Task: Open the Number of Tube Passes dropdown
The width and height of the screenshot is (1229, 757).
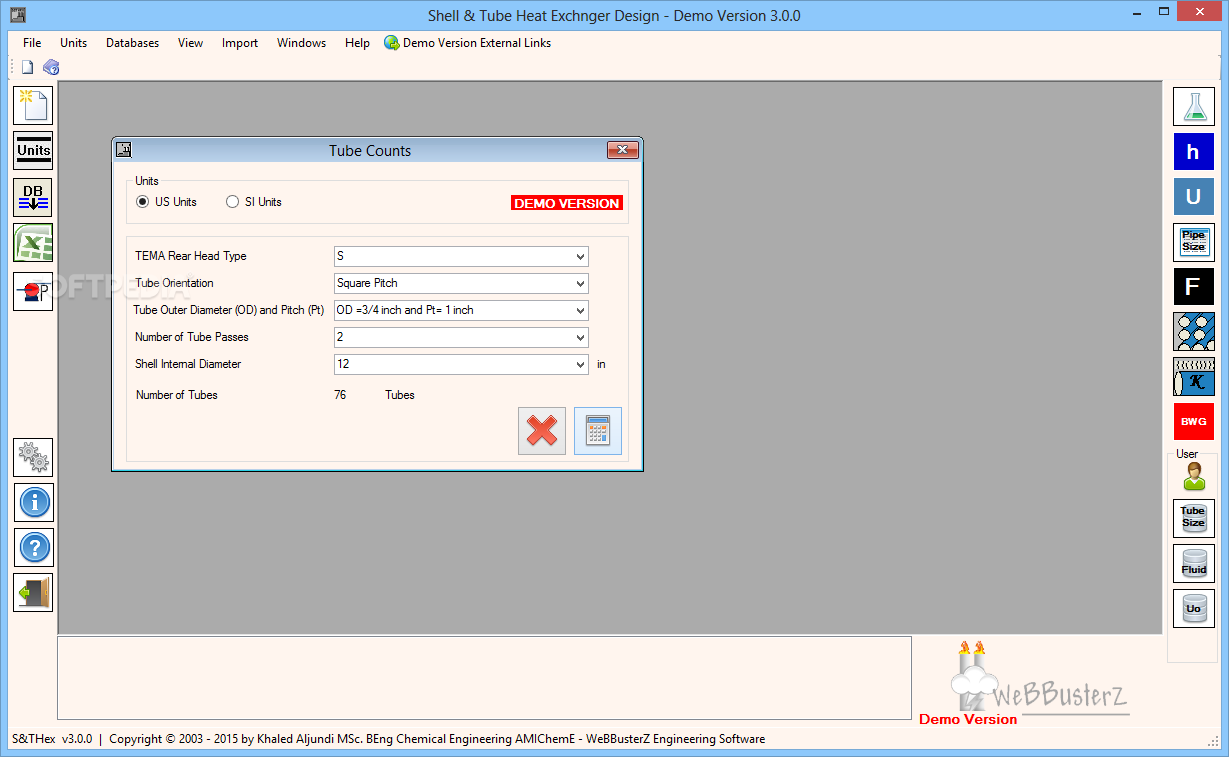Action: coord(461,337)
